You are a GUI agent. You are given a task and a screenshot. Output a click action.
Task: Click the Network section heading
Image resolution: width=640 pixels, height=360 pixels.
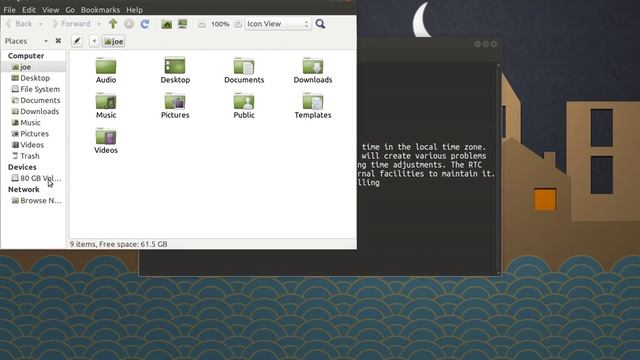pos(24,189)
